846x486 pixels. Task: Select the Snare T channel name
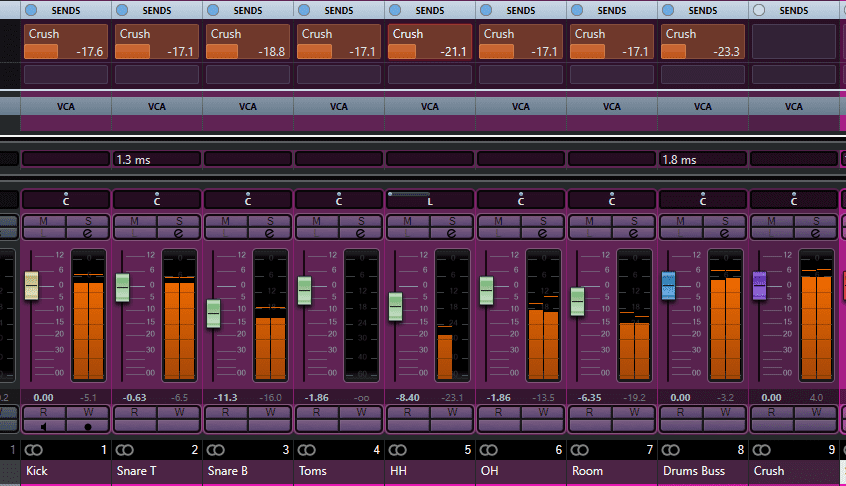point(136,471)
